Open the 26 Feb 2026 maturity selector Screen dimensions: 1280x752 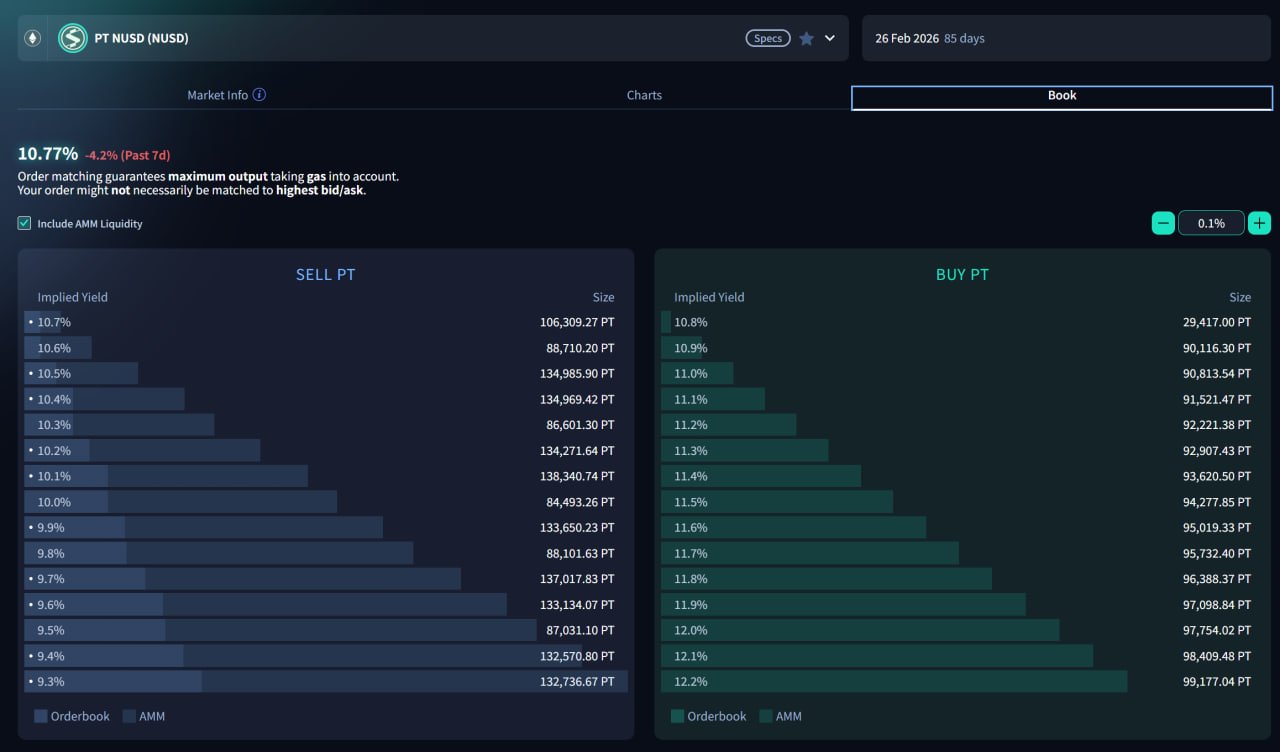tap(1065, 39)
